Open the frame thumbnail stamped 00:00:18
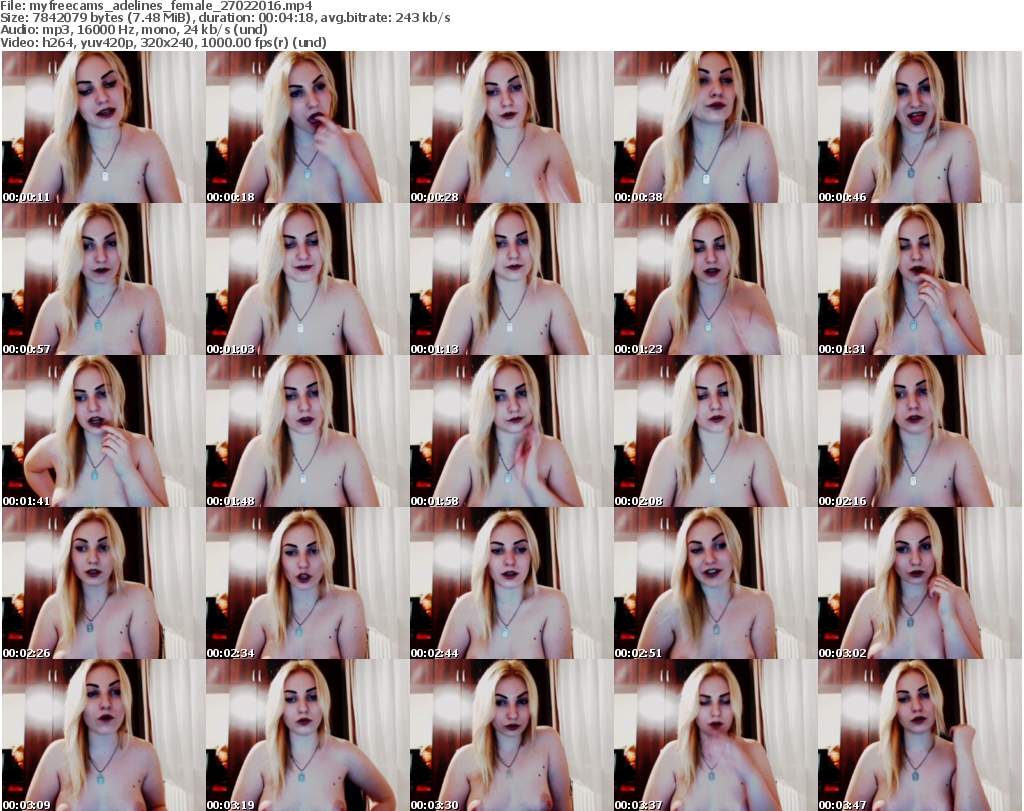The image size is (1024, 811). coord(307,127)
